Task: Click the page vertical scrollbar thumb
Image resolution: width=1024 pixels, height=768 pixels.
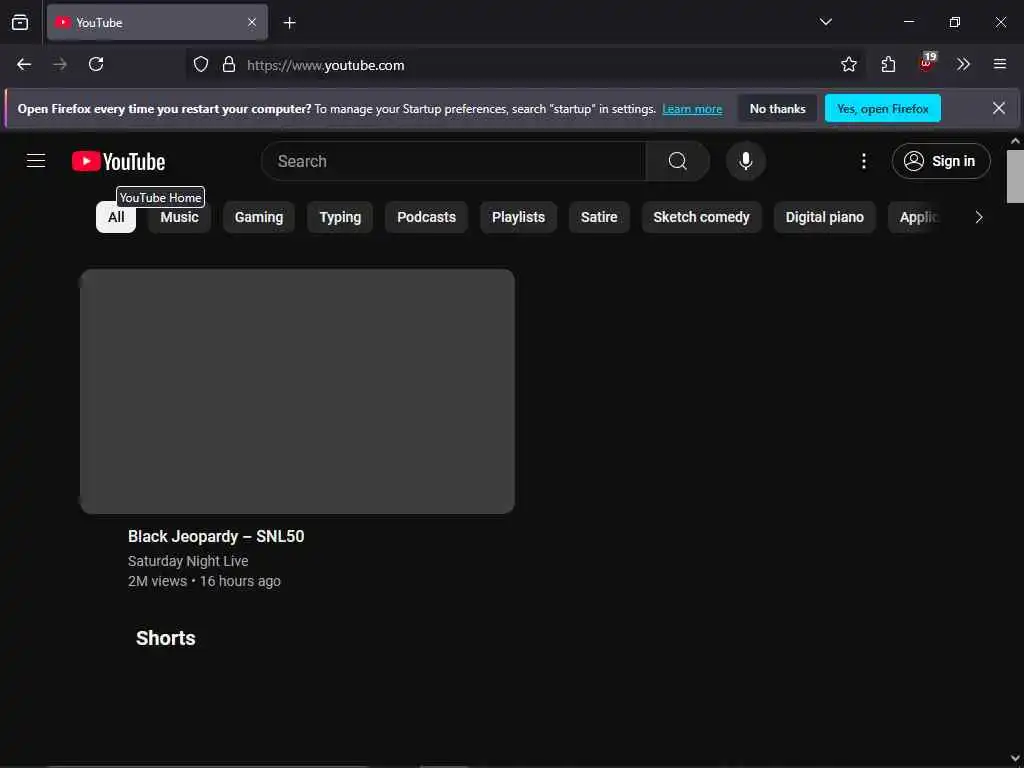Action: click(1015, 176)
